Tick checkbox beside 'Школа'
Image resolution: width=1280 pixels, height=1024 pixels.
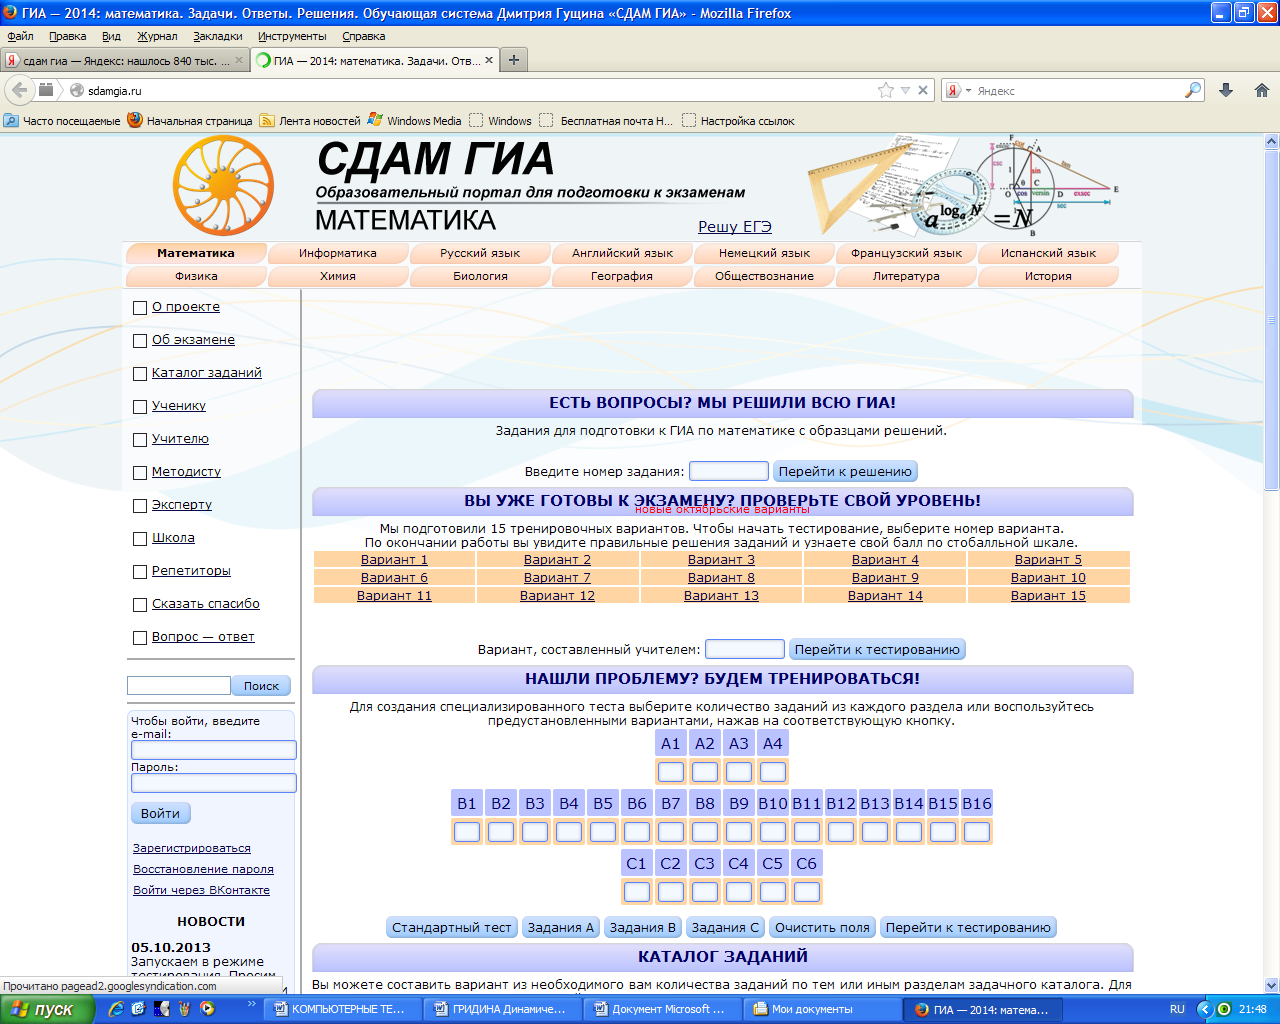coord(140,539)
